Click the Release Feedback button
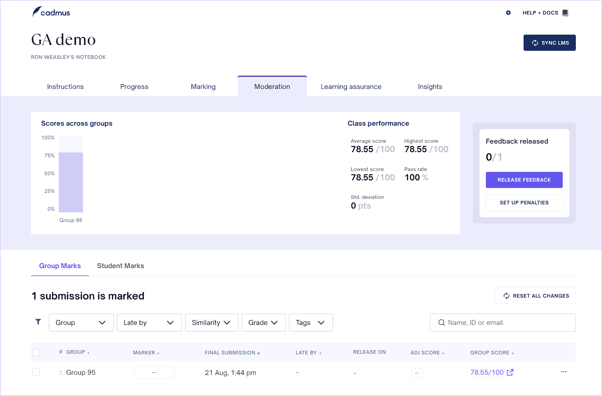The width and height of the screenshot is (602, 396). [x=524, y=180]
